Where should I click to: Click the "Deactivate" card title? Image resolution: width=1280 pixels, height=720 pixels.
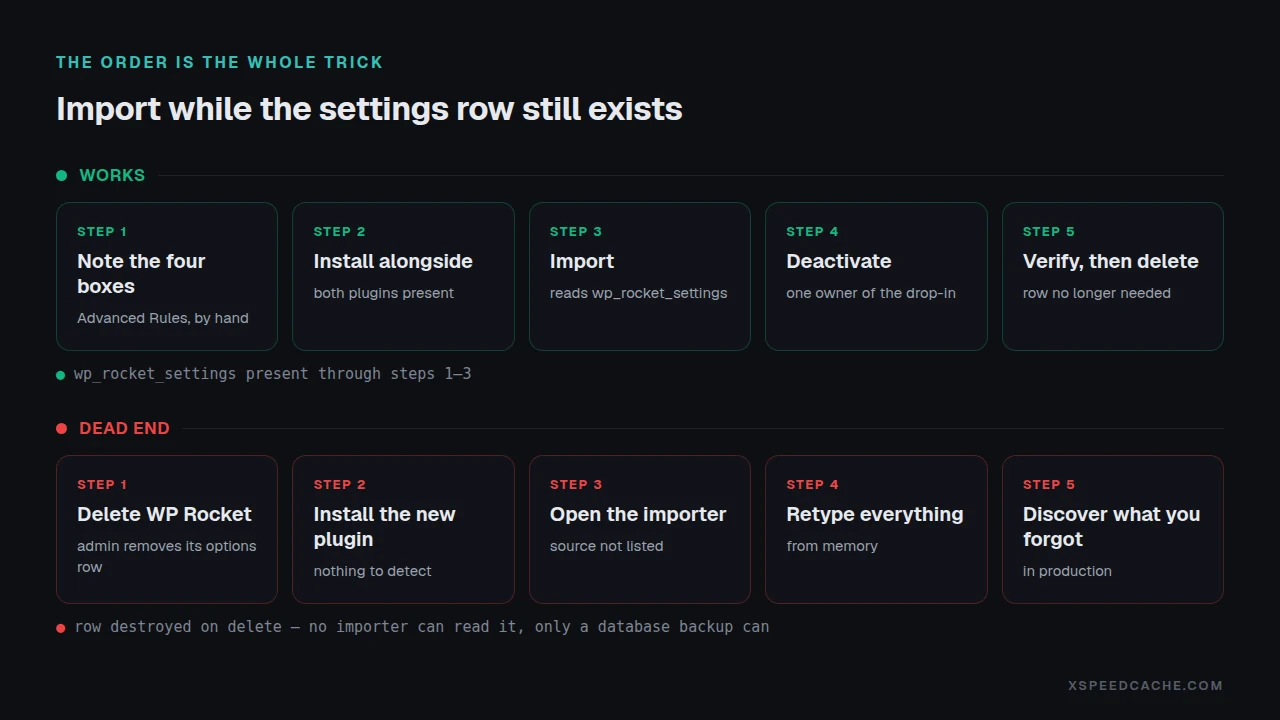(x=839, y=261)
